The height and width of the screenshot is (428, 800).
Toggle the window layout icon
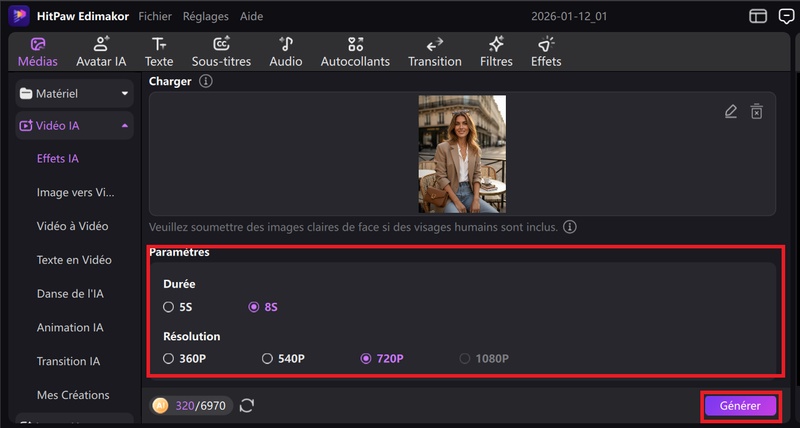[x=758, y=16]
